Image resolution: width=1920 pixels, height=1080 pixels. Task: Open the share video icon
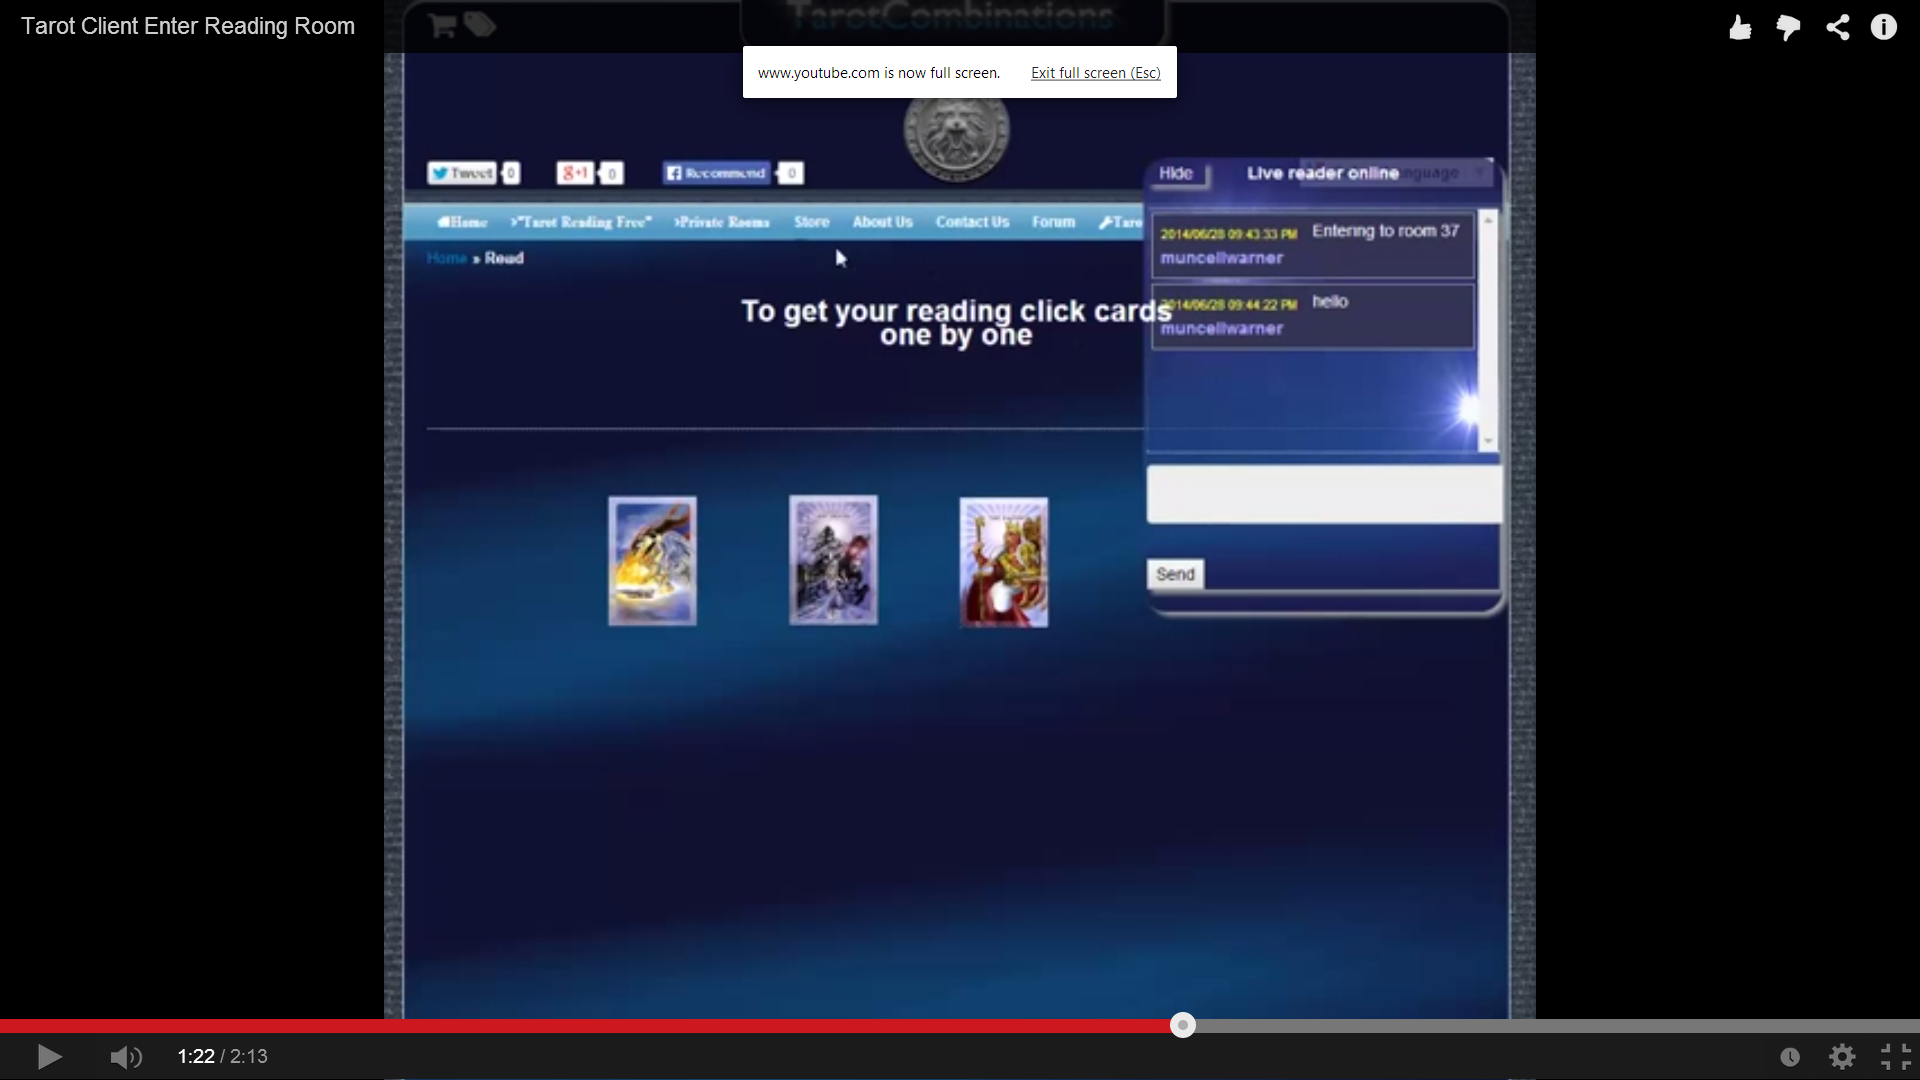coord(1837,27)
